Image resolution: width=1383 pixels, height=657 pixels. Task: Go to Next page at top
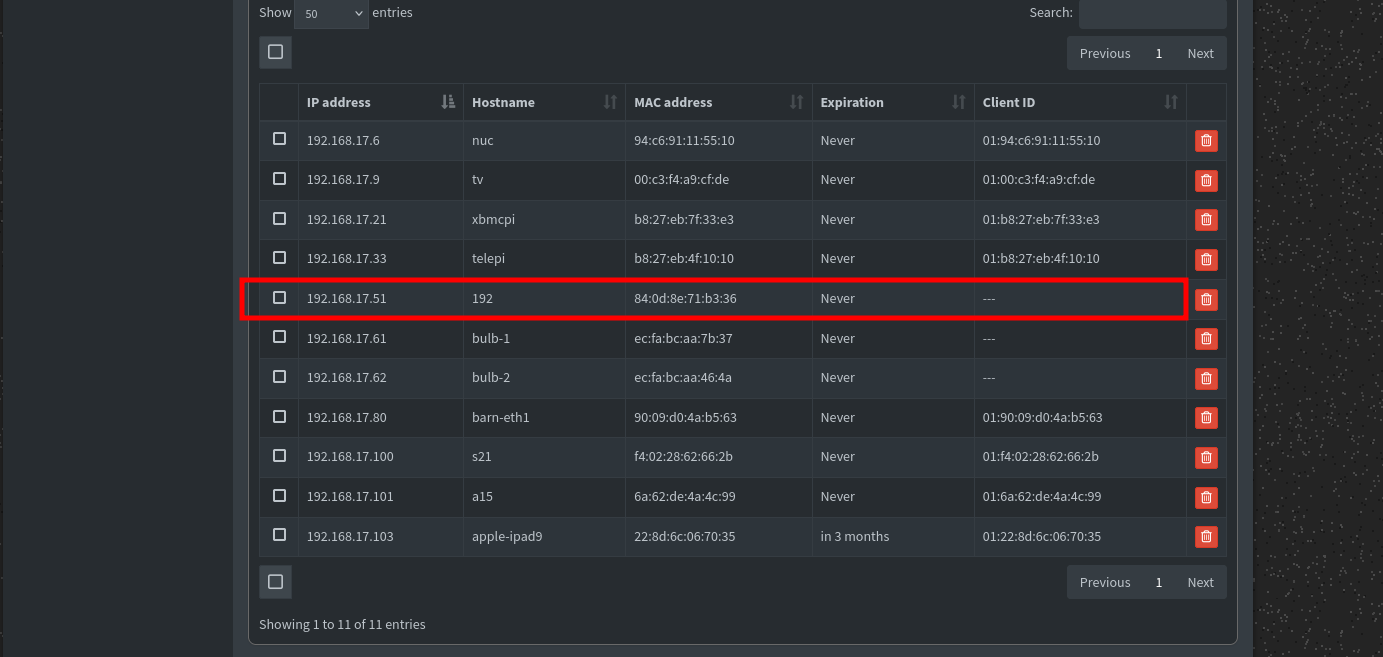1200,53
